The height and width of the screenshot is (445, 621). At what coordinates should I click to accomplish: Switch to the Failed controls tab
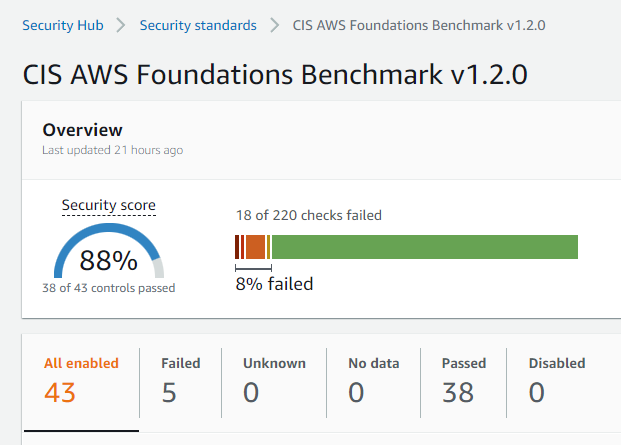coord(181,382)
